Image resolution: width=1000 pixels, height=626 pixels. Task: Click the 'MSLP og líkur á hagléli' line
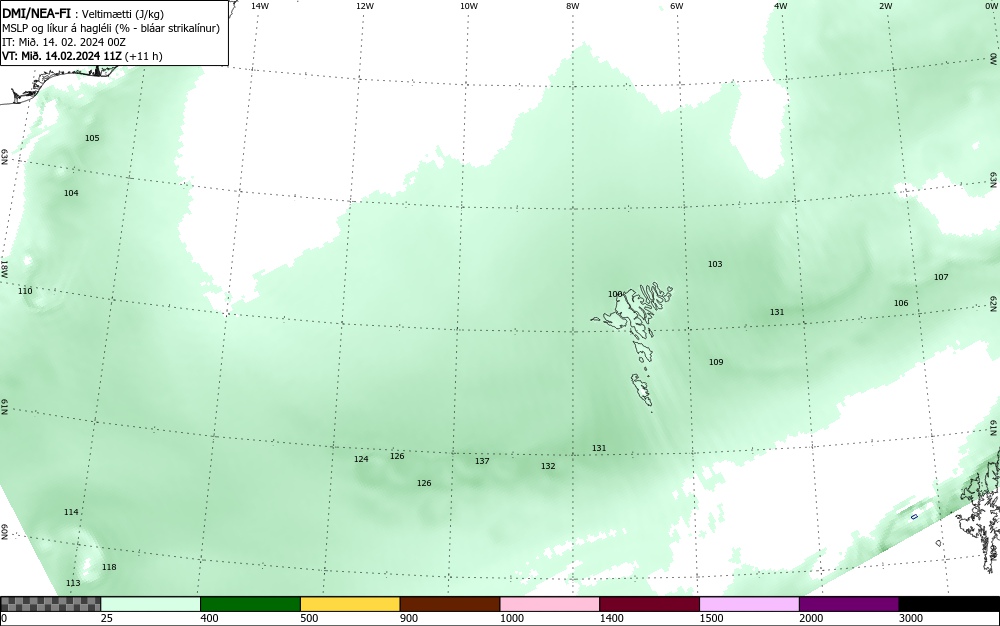pyautogui.click(x=111, y=28)
